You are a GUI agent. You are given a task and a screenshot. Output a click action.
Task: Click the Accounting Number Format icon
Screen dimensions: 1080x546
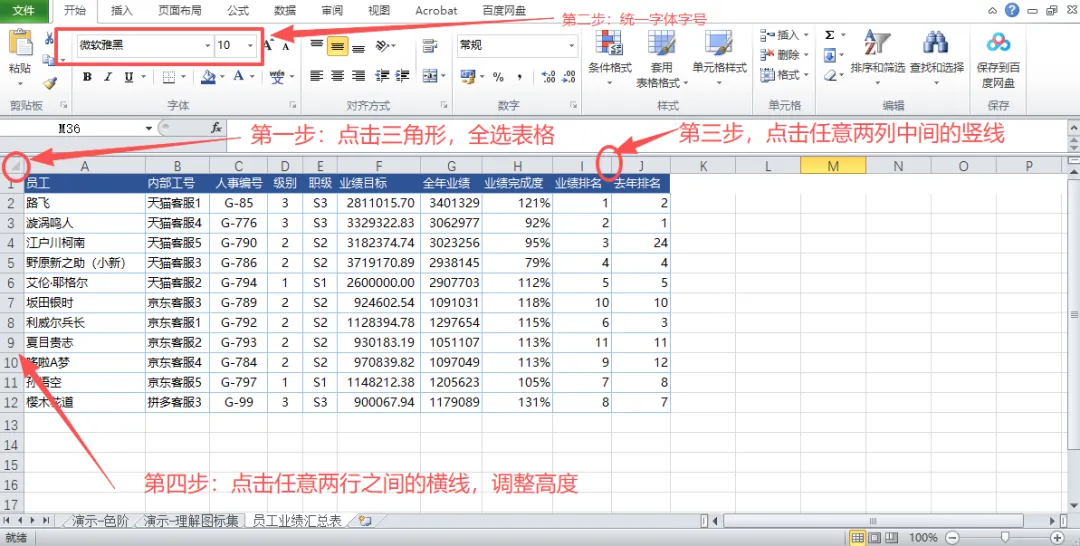click(468, 76)
